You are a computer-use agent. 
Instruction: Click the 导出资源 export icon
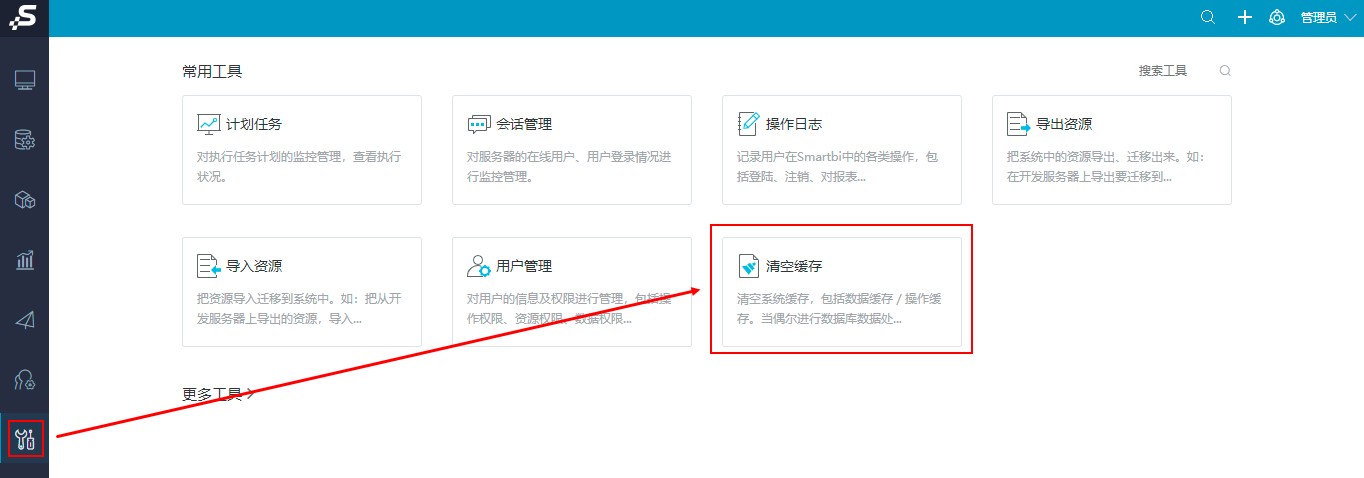coord(1018,124)
